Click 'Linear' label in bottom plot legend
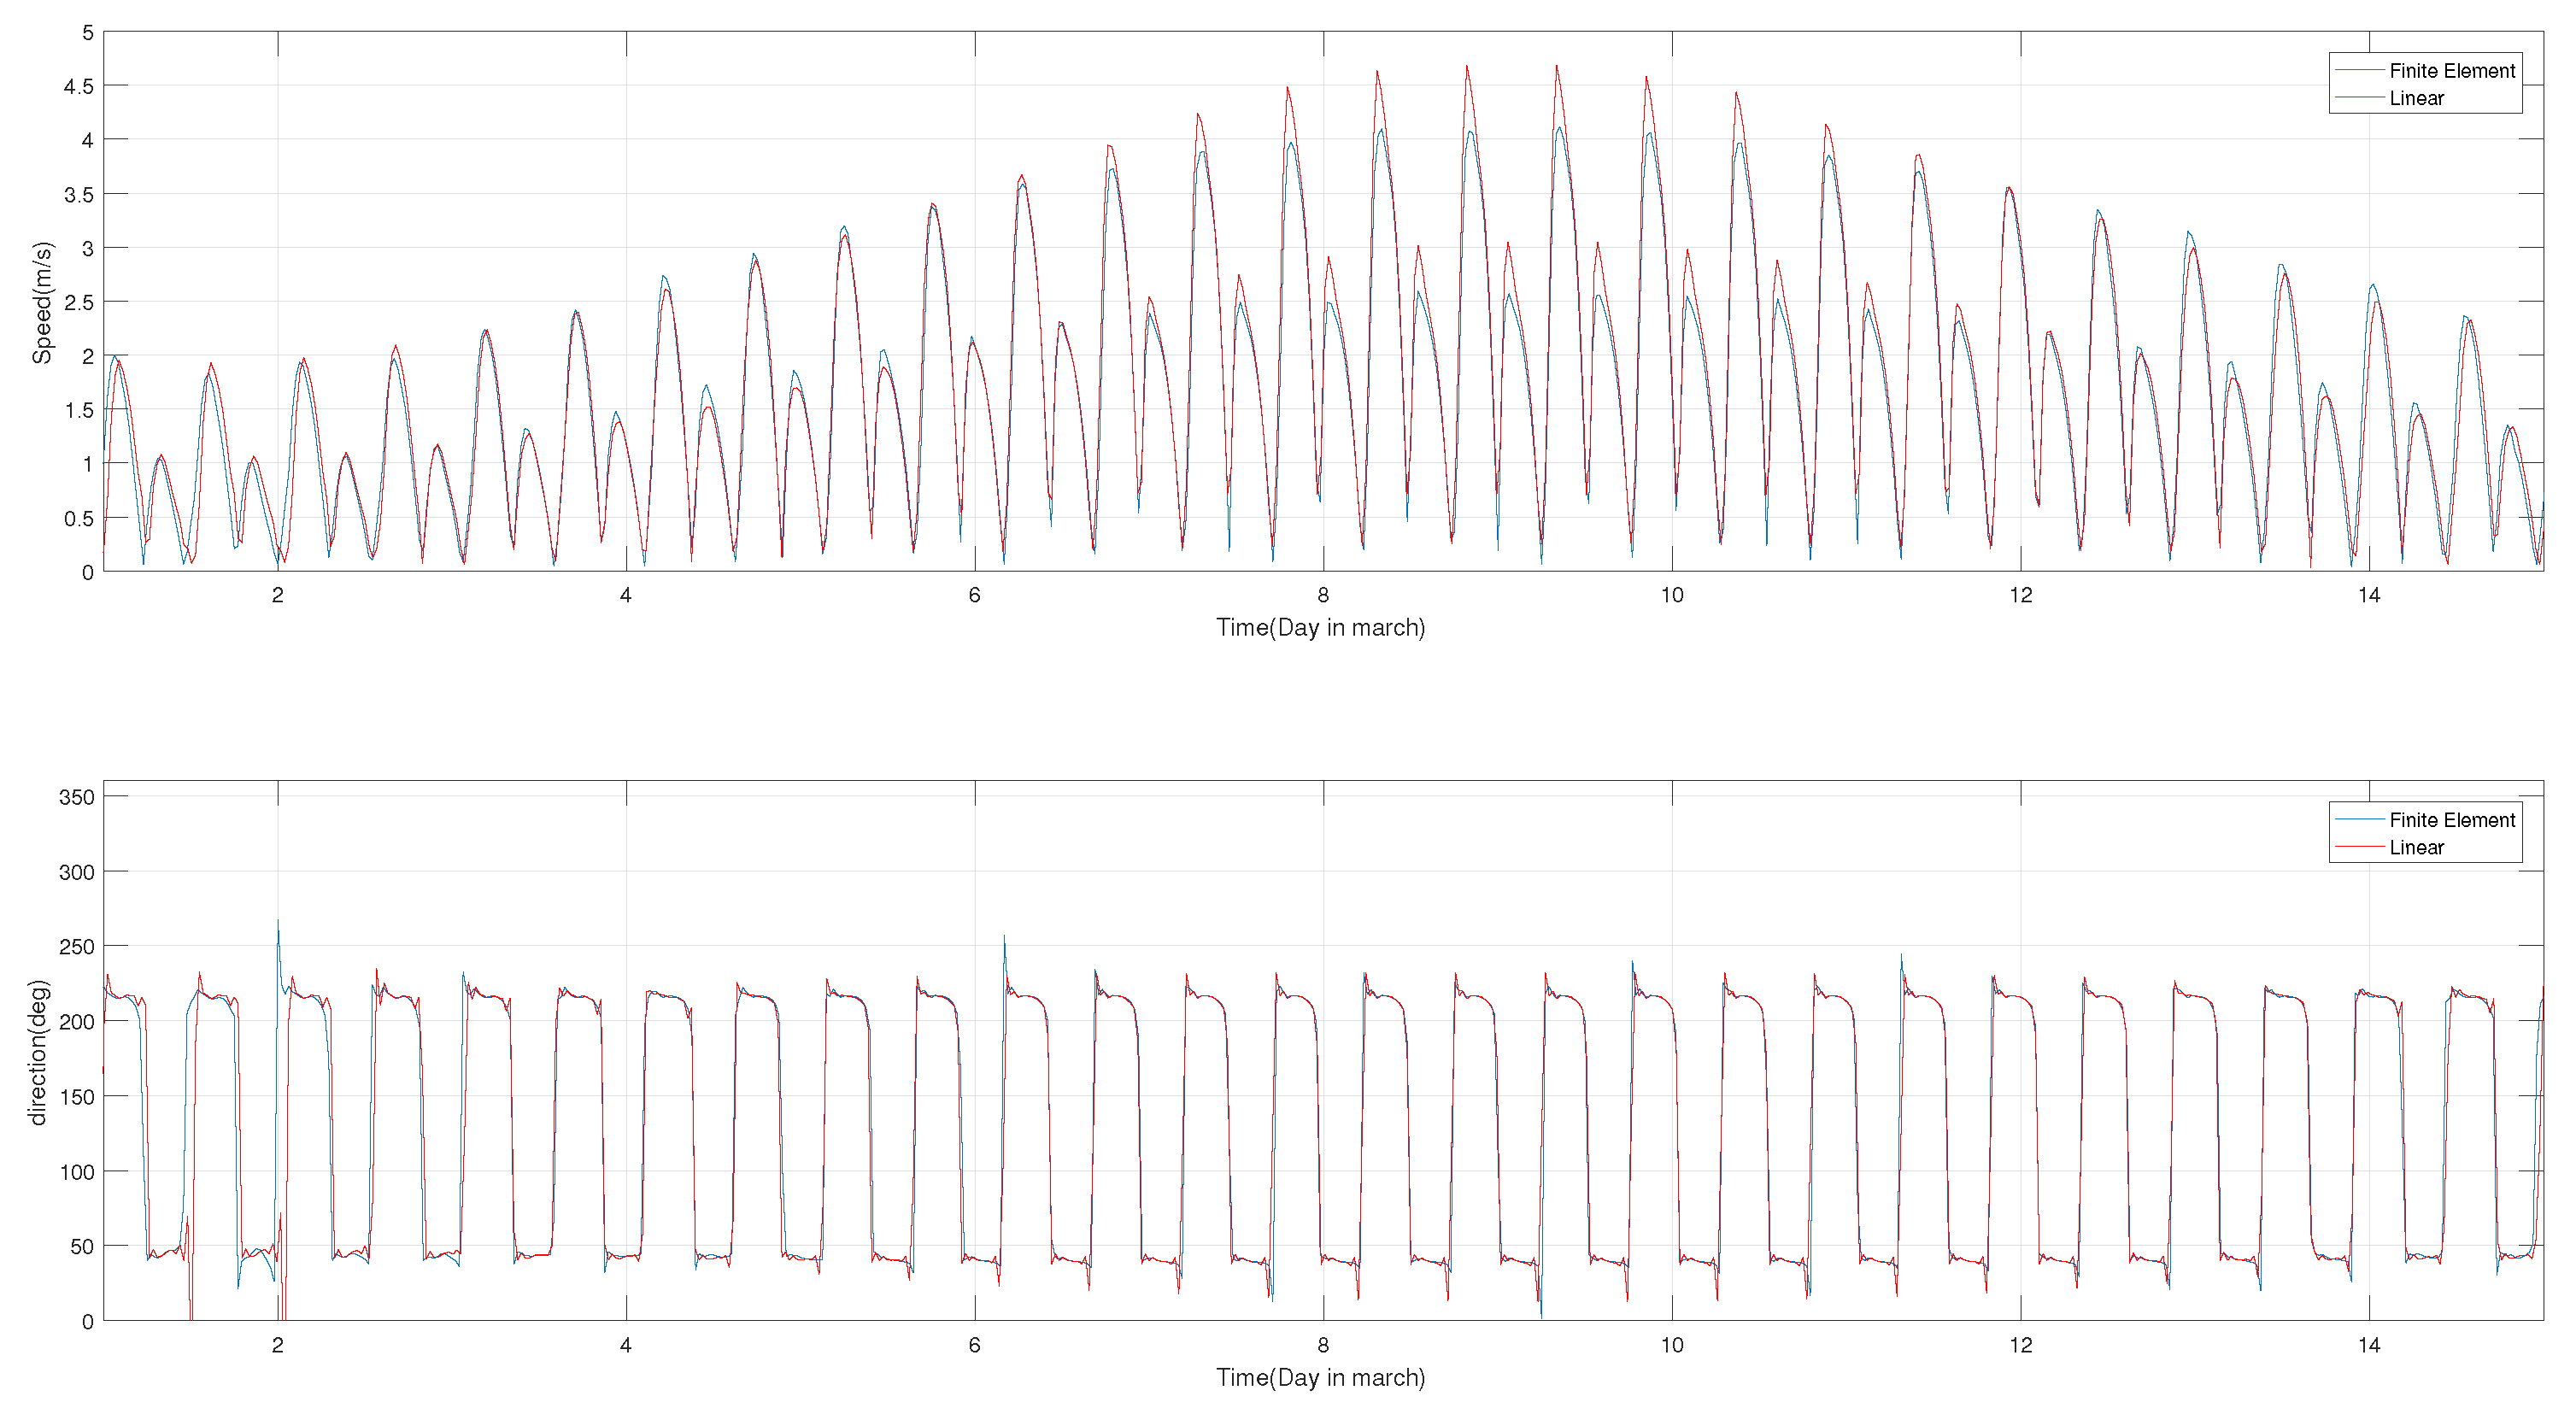This screenshot has height=1414, width=2576. pyautogui.click(x=2416, y=847)
